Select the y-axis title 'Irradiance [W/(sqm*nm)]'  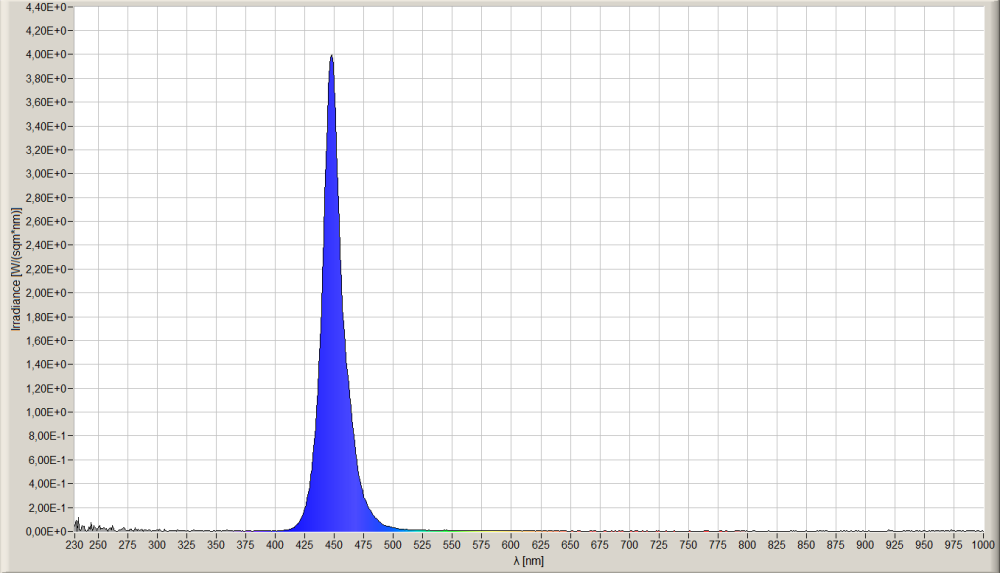tap(16, 269)
